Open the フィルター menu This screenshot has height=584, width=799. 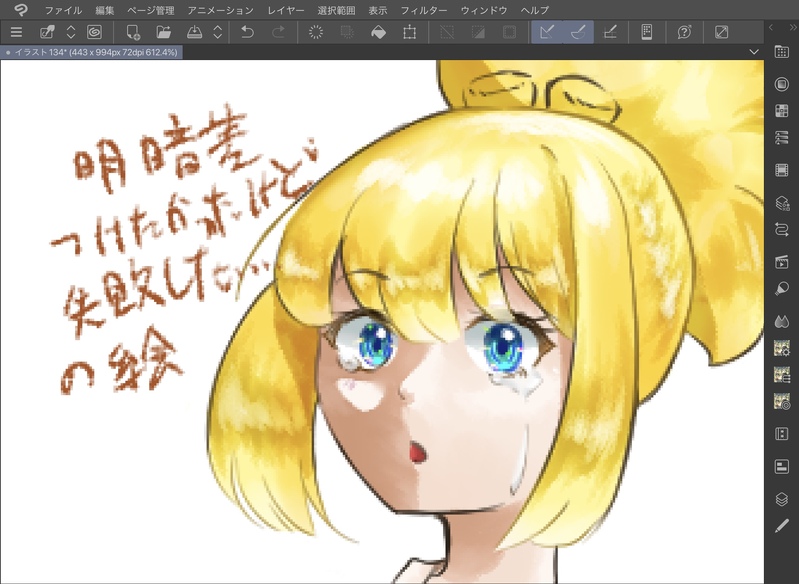tap(423, 10)
